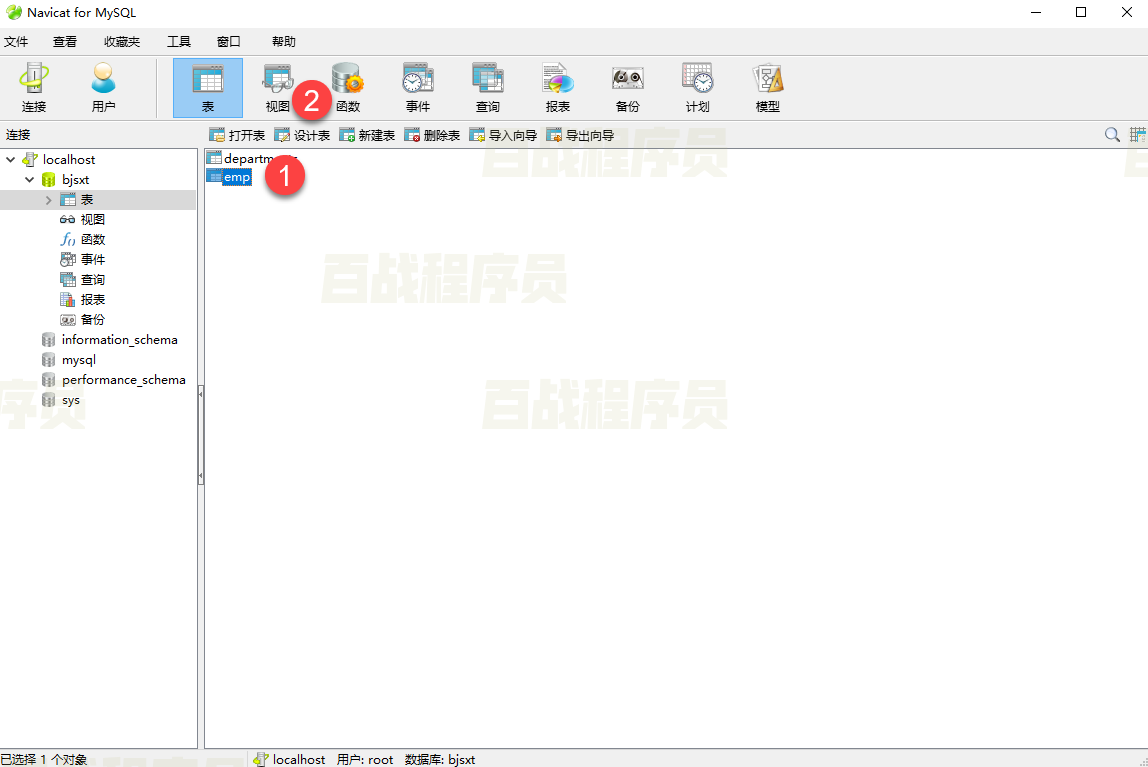Screen dimensions: 1148x767
Task: Open the View (查看) menu
Action: coord(64,42)
